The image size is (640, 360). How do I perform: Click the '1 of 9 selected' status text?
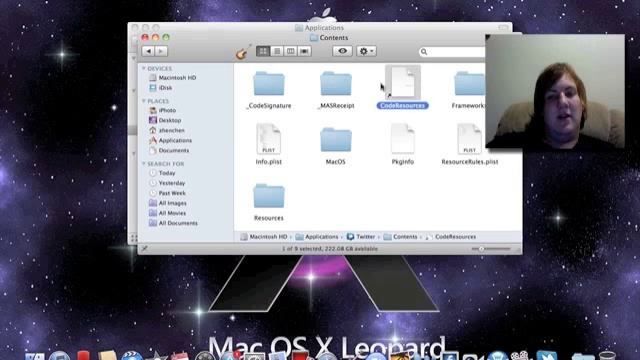coord(329,249)
